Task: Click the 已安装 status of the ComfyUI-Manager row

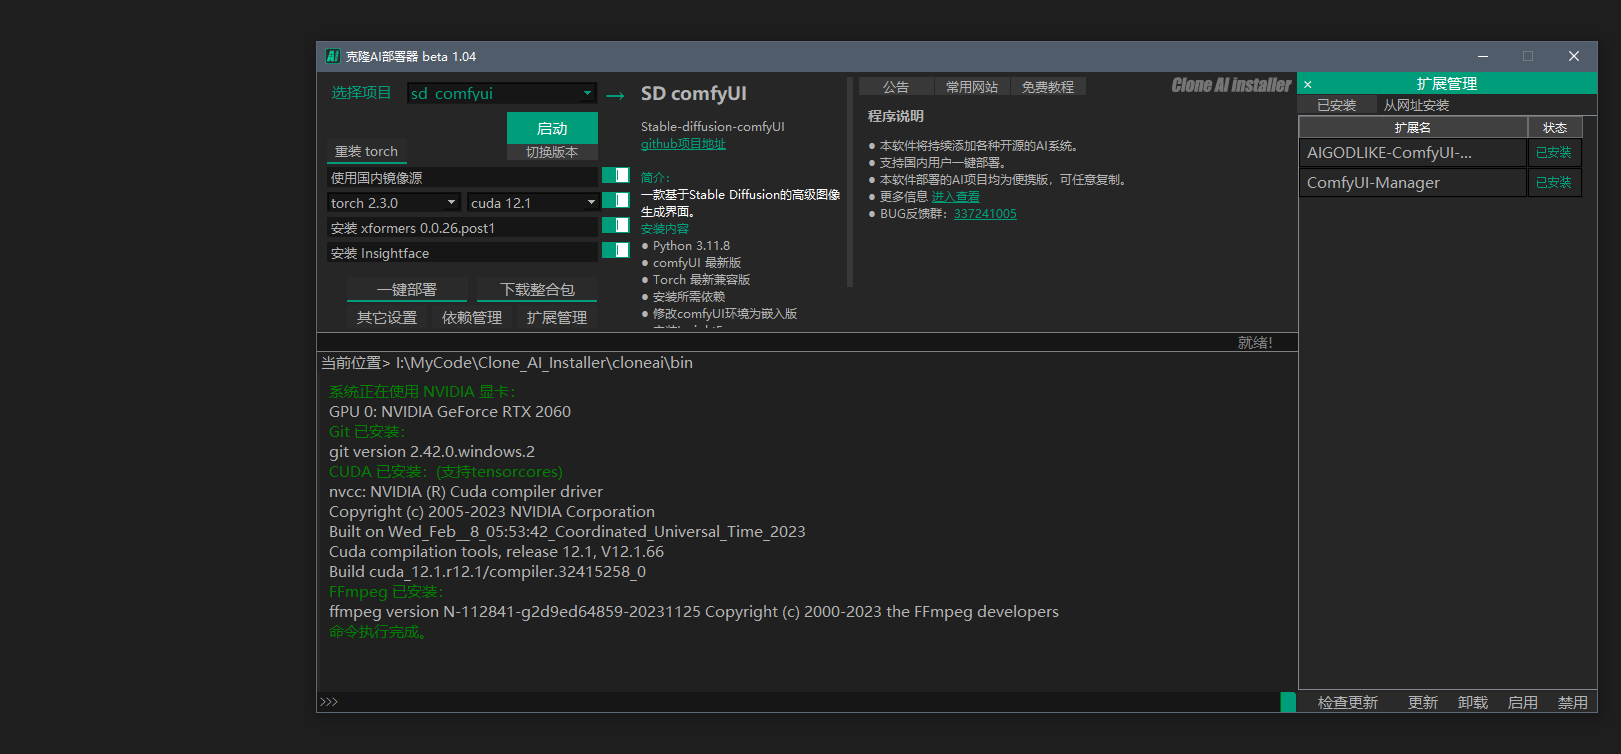Action: click(1554, 182)
